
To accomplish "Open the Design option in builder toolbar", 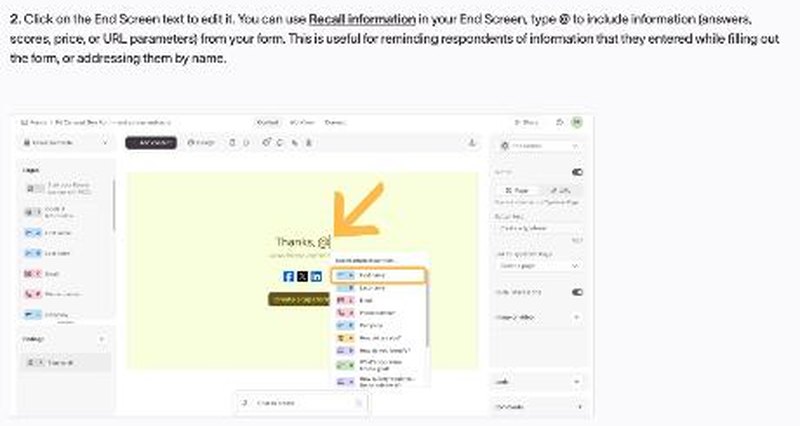I will (201, 143).
